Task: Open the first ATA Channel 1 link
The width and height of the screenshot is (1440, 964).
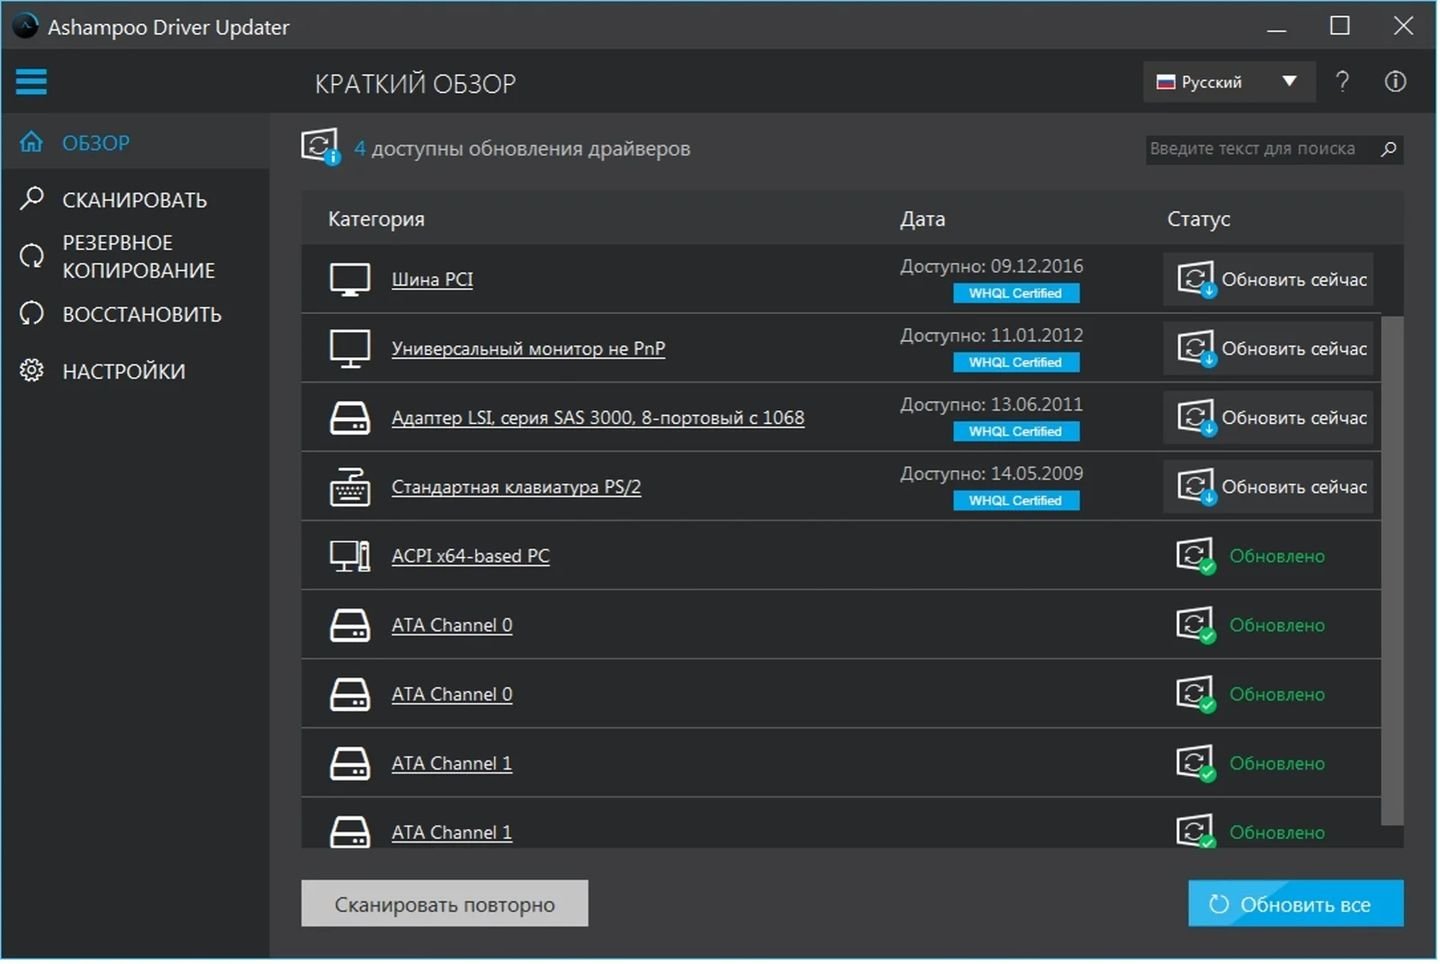Action: click(452, 763)
